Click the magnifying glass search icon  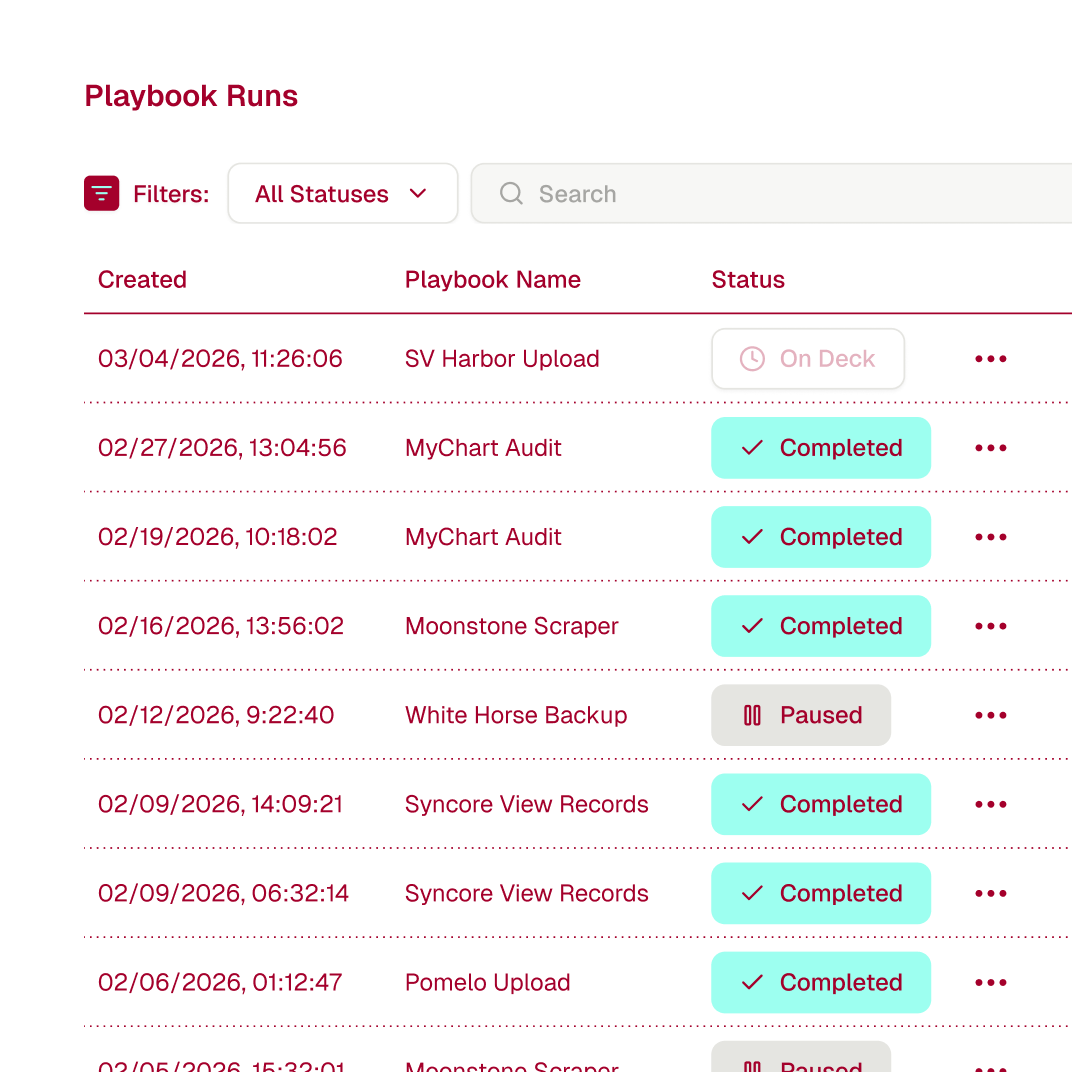click(x=511, y=193)
